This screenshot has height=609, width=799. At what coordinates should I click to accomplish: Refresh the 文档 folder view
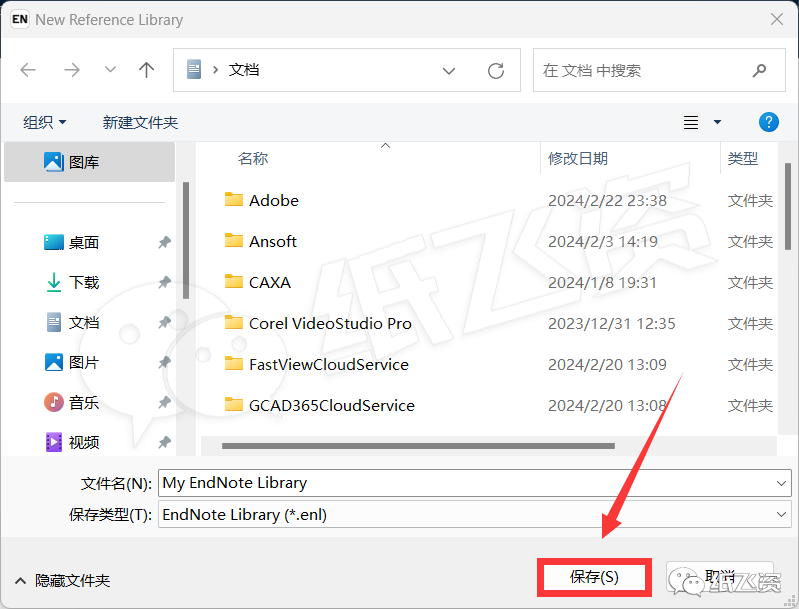tap(496, 70)
